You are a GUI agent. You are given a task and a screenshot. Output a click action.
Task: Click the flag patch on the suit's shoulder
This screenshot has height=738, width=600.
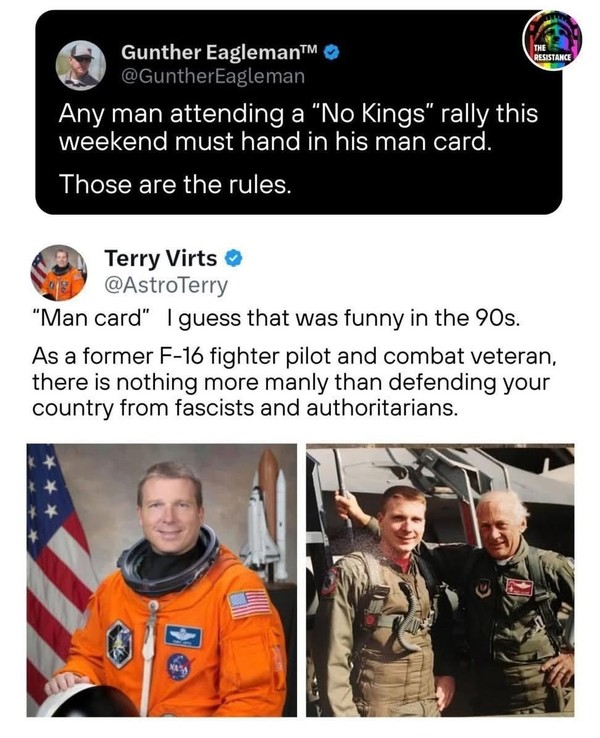[248, 603]
